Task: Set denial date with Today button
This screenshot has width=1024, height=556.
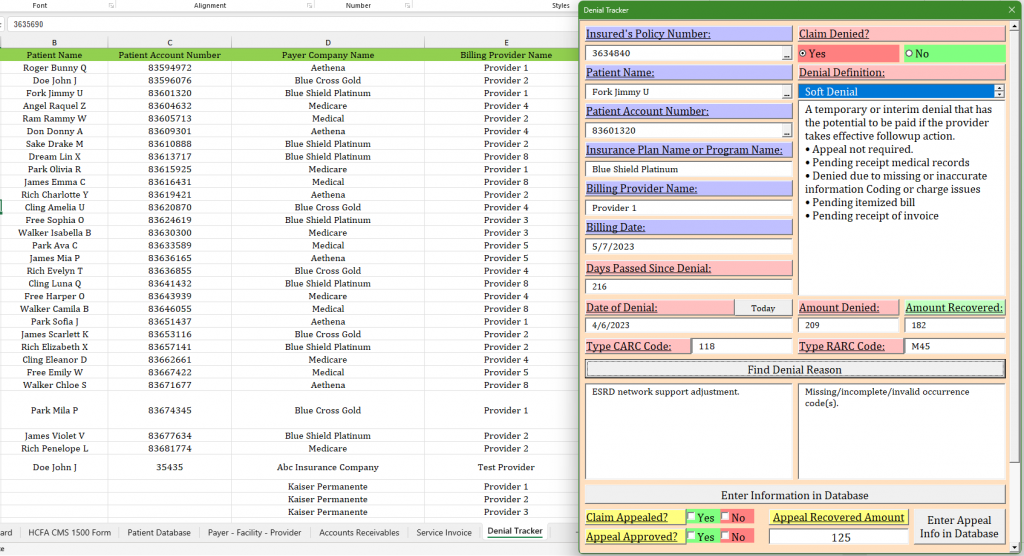Action: (x=763, y=308)
